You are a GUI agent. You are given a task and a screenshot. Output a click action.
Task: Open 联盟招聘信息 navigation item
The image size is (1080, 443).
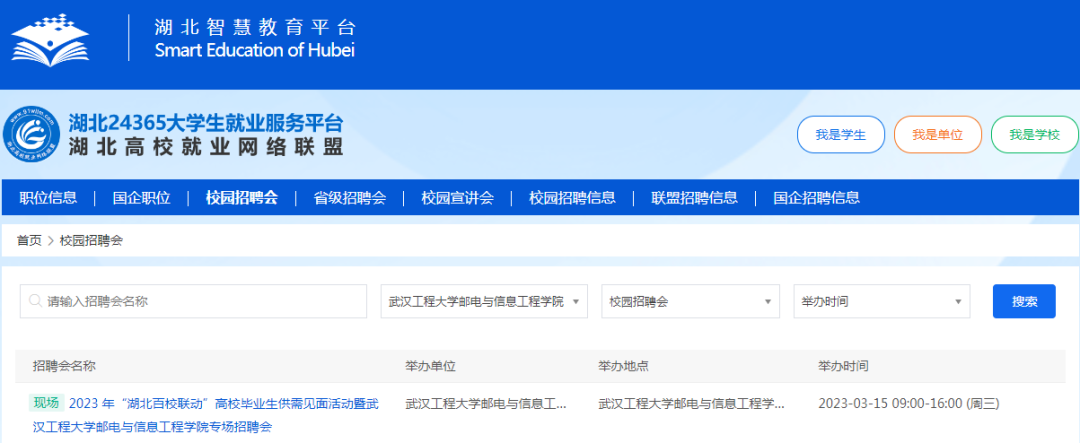[694, 198]
